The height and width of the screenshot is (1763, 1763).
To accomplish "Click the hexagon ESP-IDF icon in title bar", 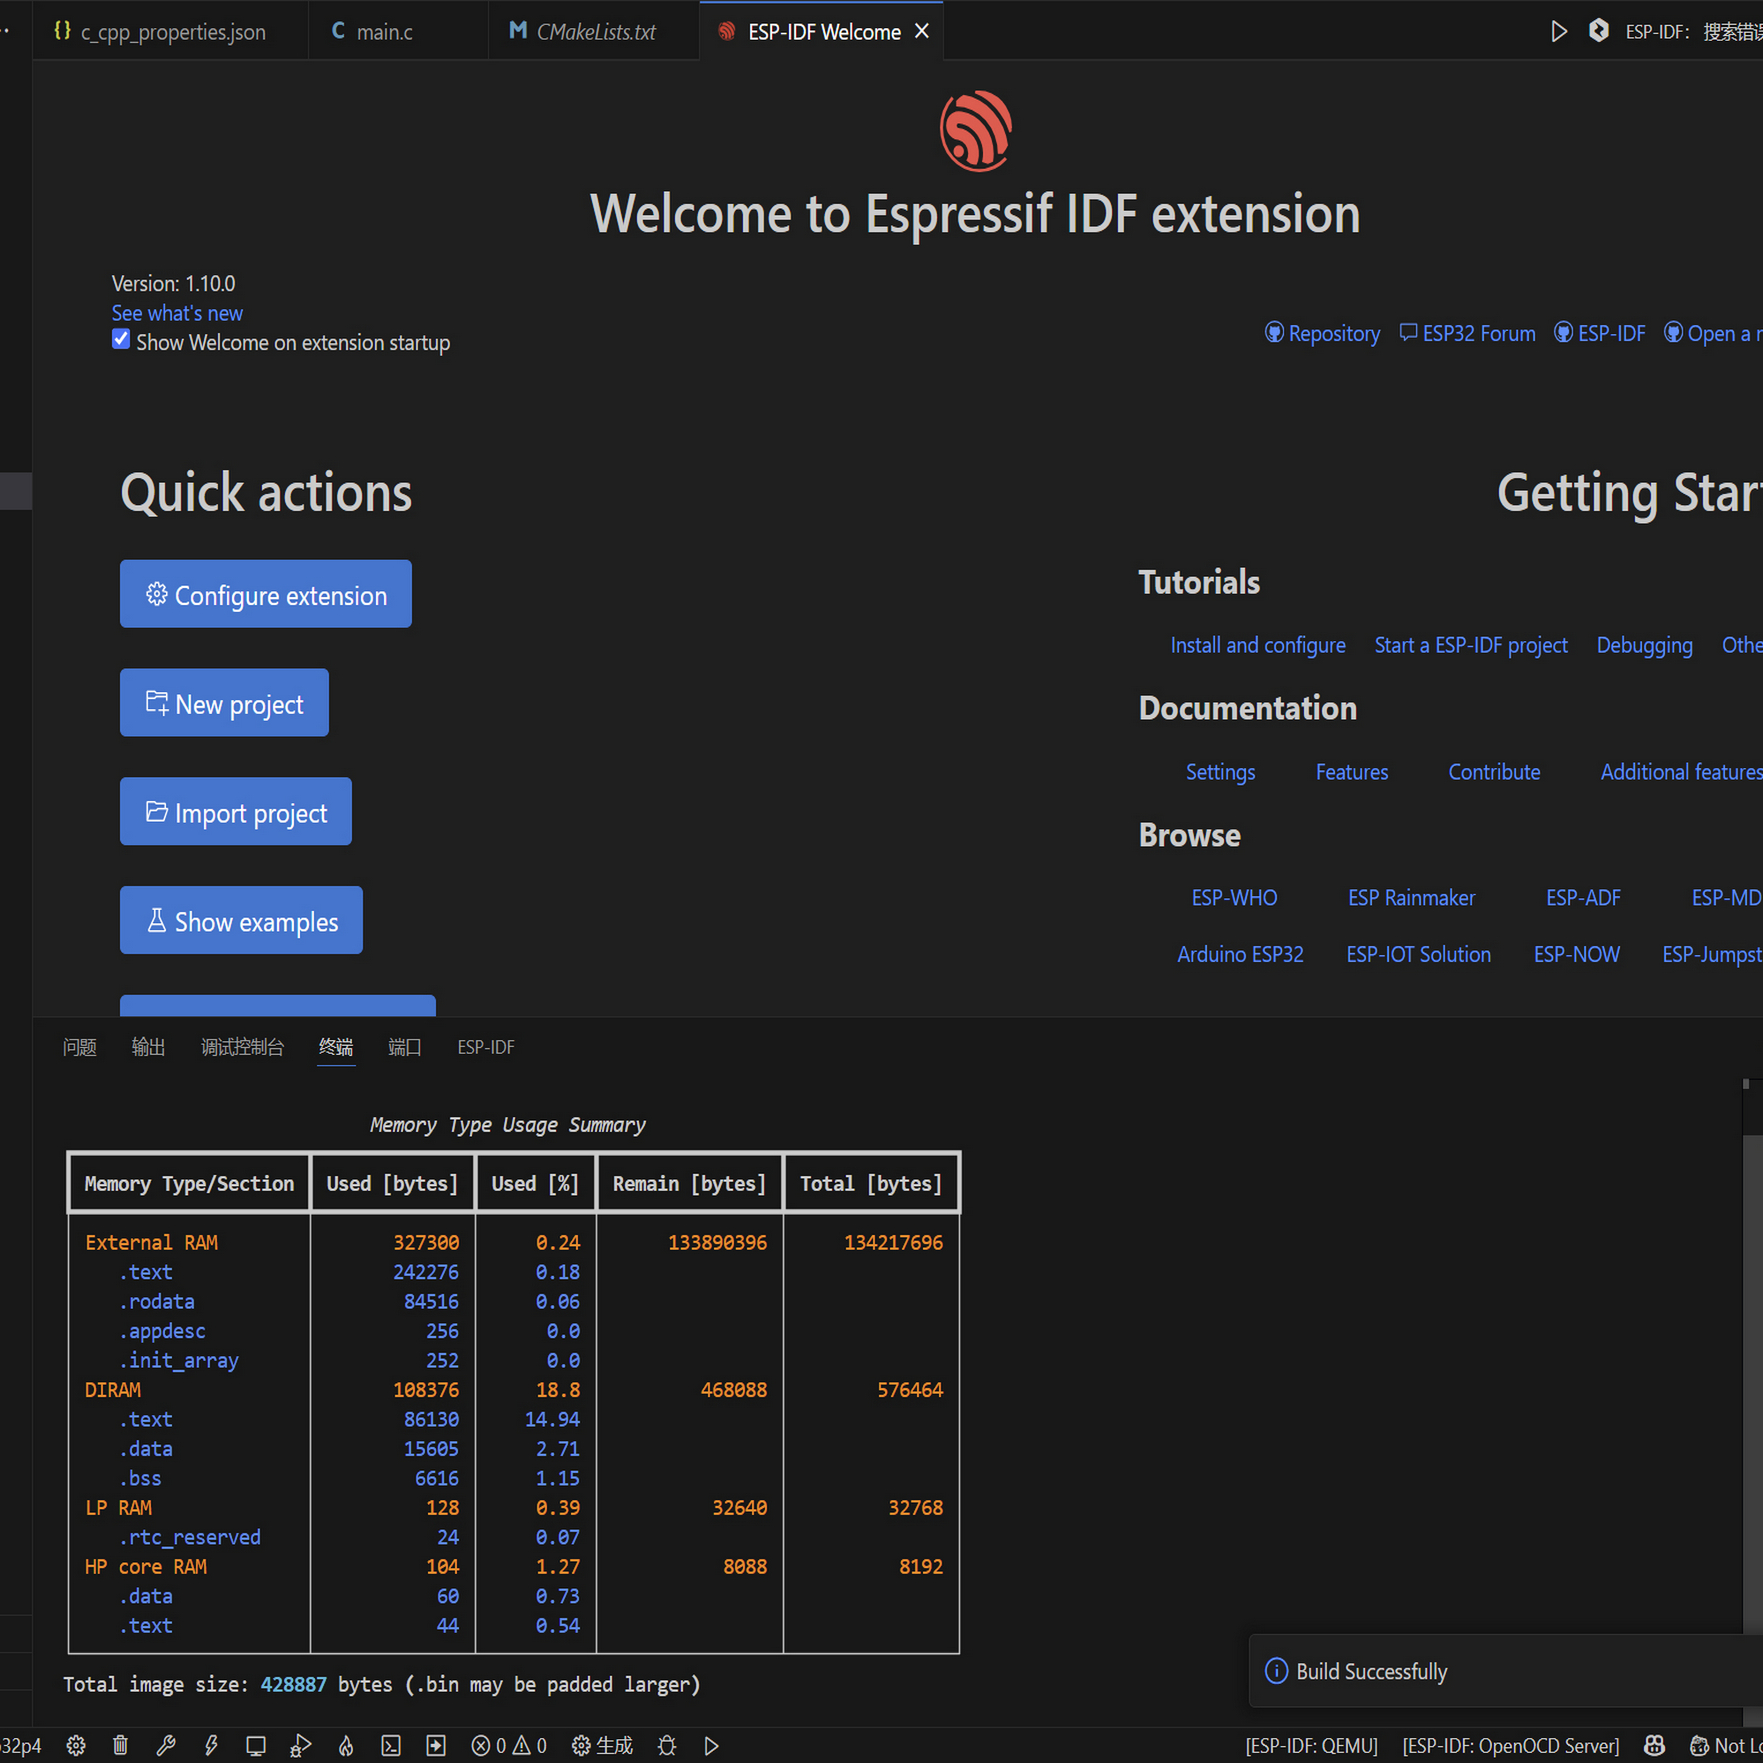I will coord(1599,31).
